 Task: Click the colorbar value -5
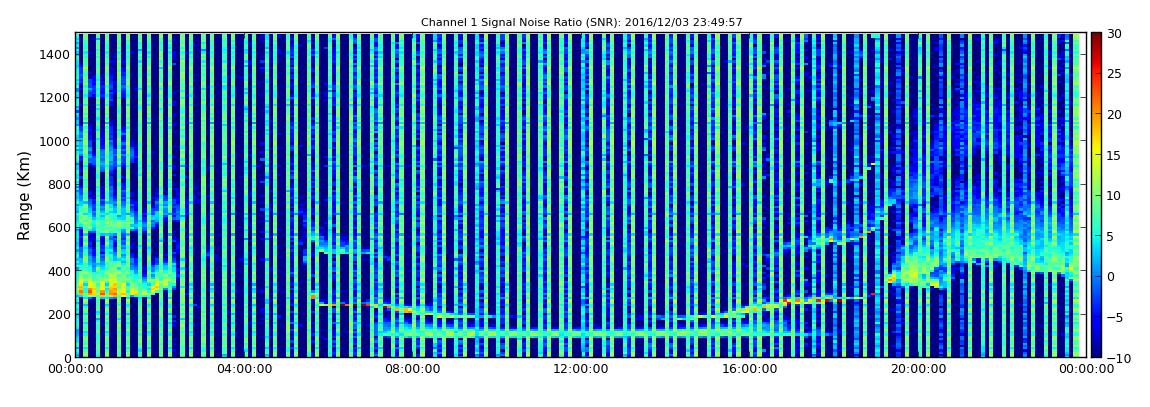coord(1115,318)
